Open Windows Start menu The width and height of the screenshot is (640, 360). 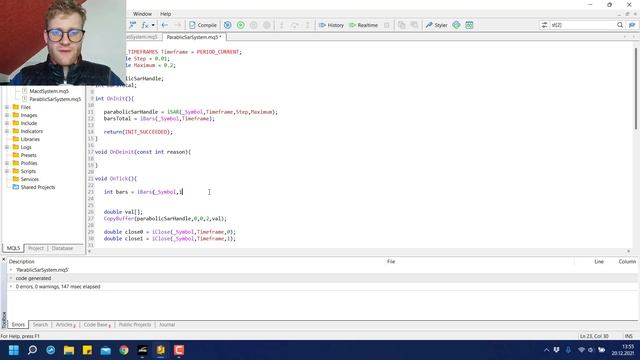pyautogui.click(x=13, y=350)
